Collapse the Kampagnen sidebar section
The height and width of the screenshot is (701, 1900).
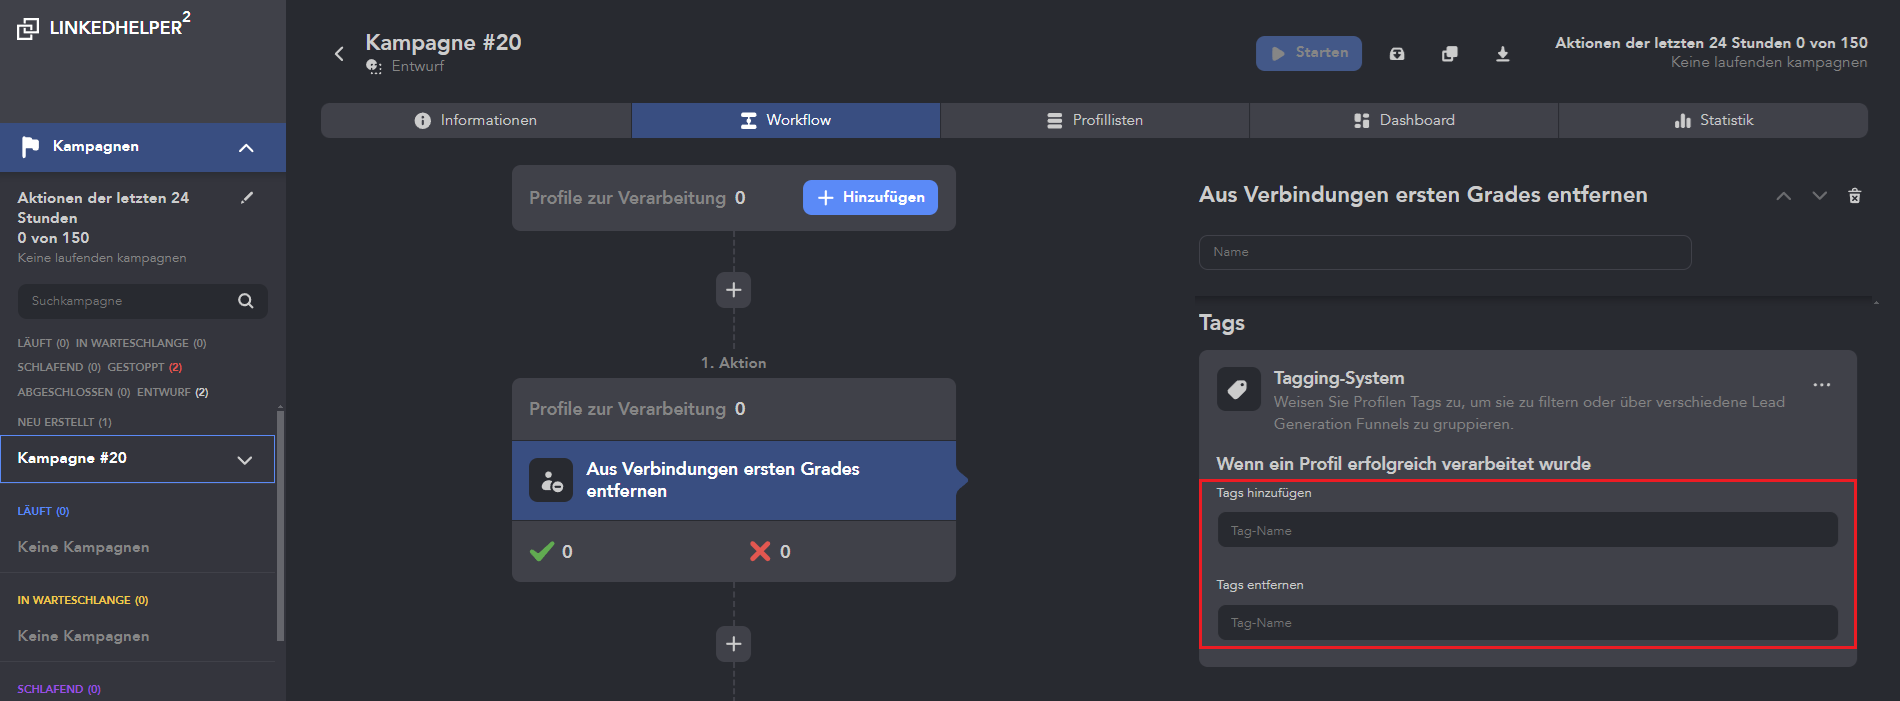pyautogui.click(x=246, y=148)
